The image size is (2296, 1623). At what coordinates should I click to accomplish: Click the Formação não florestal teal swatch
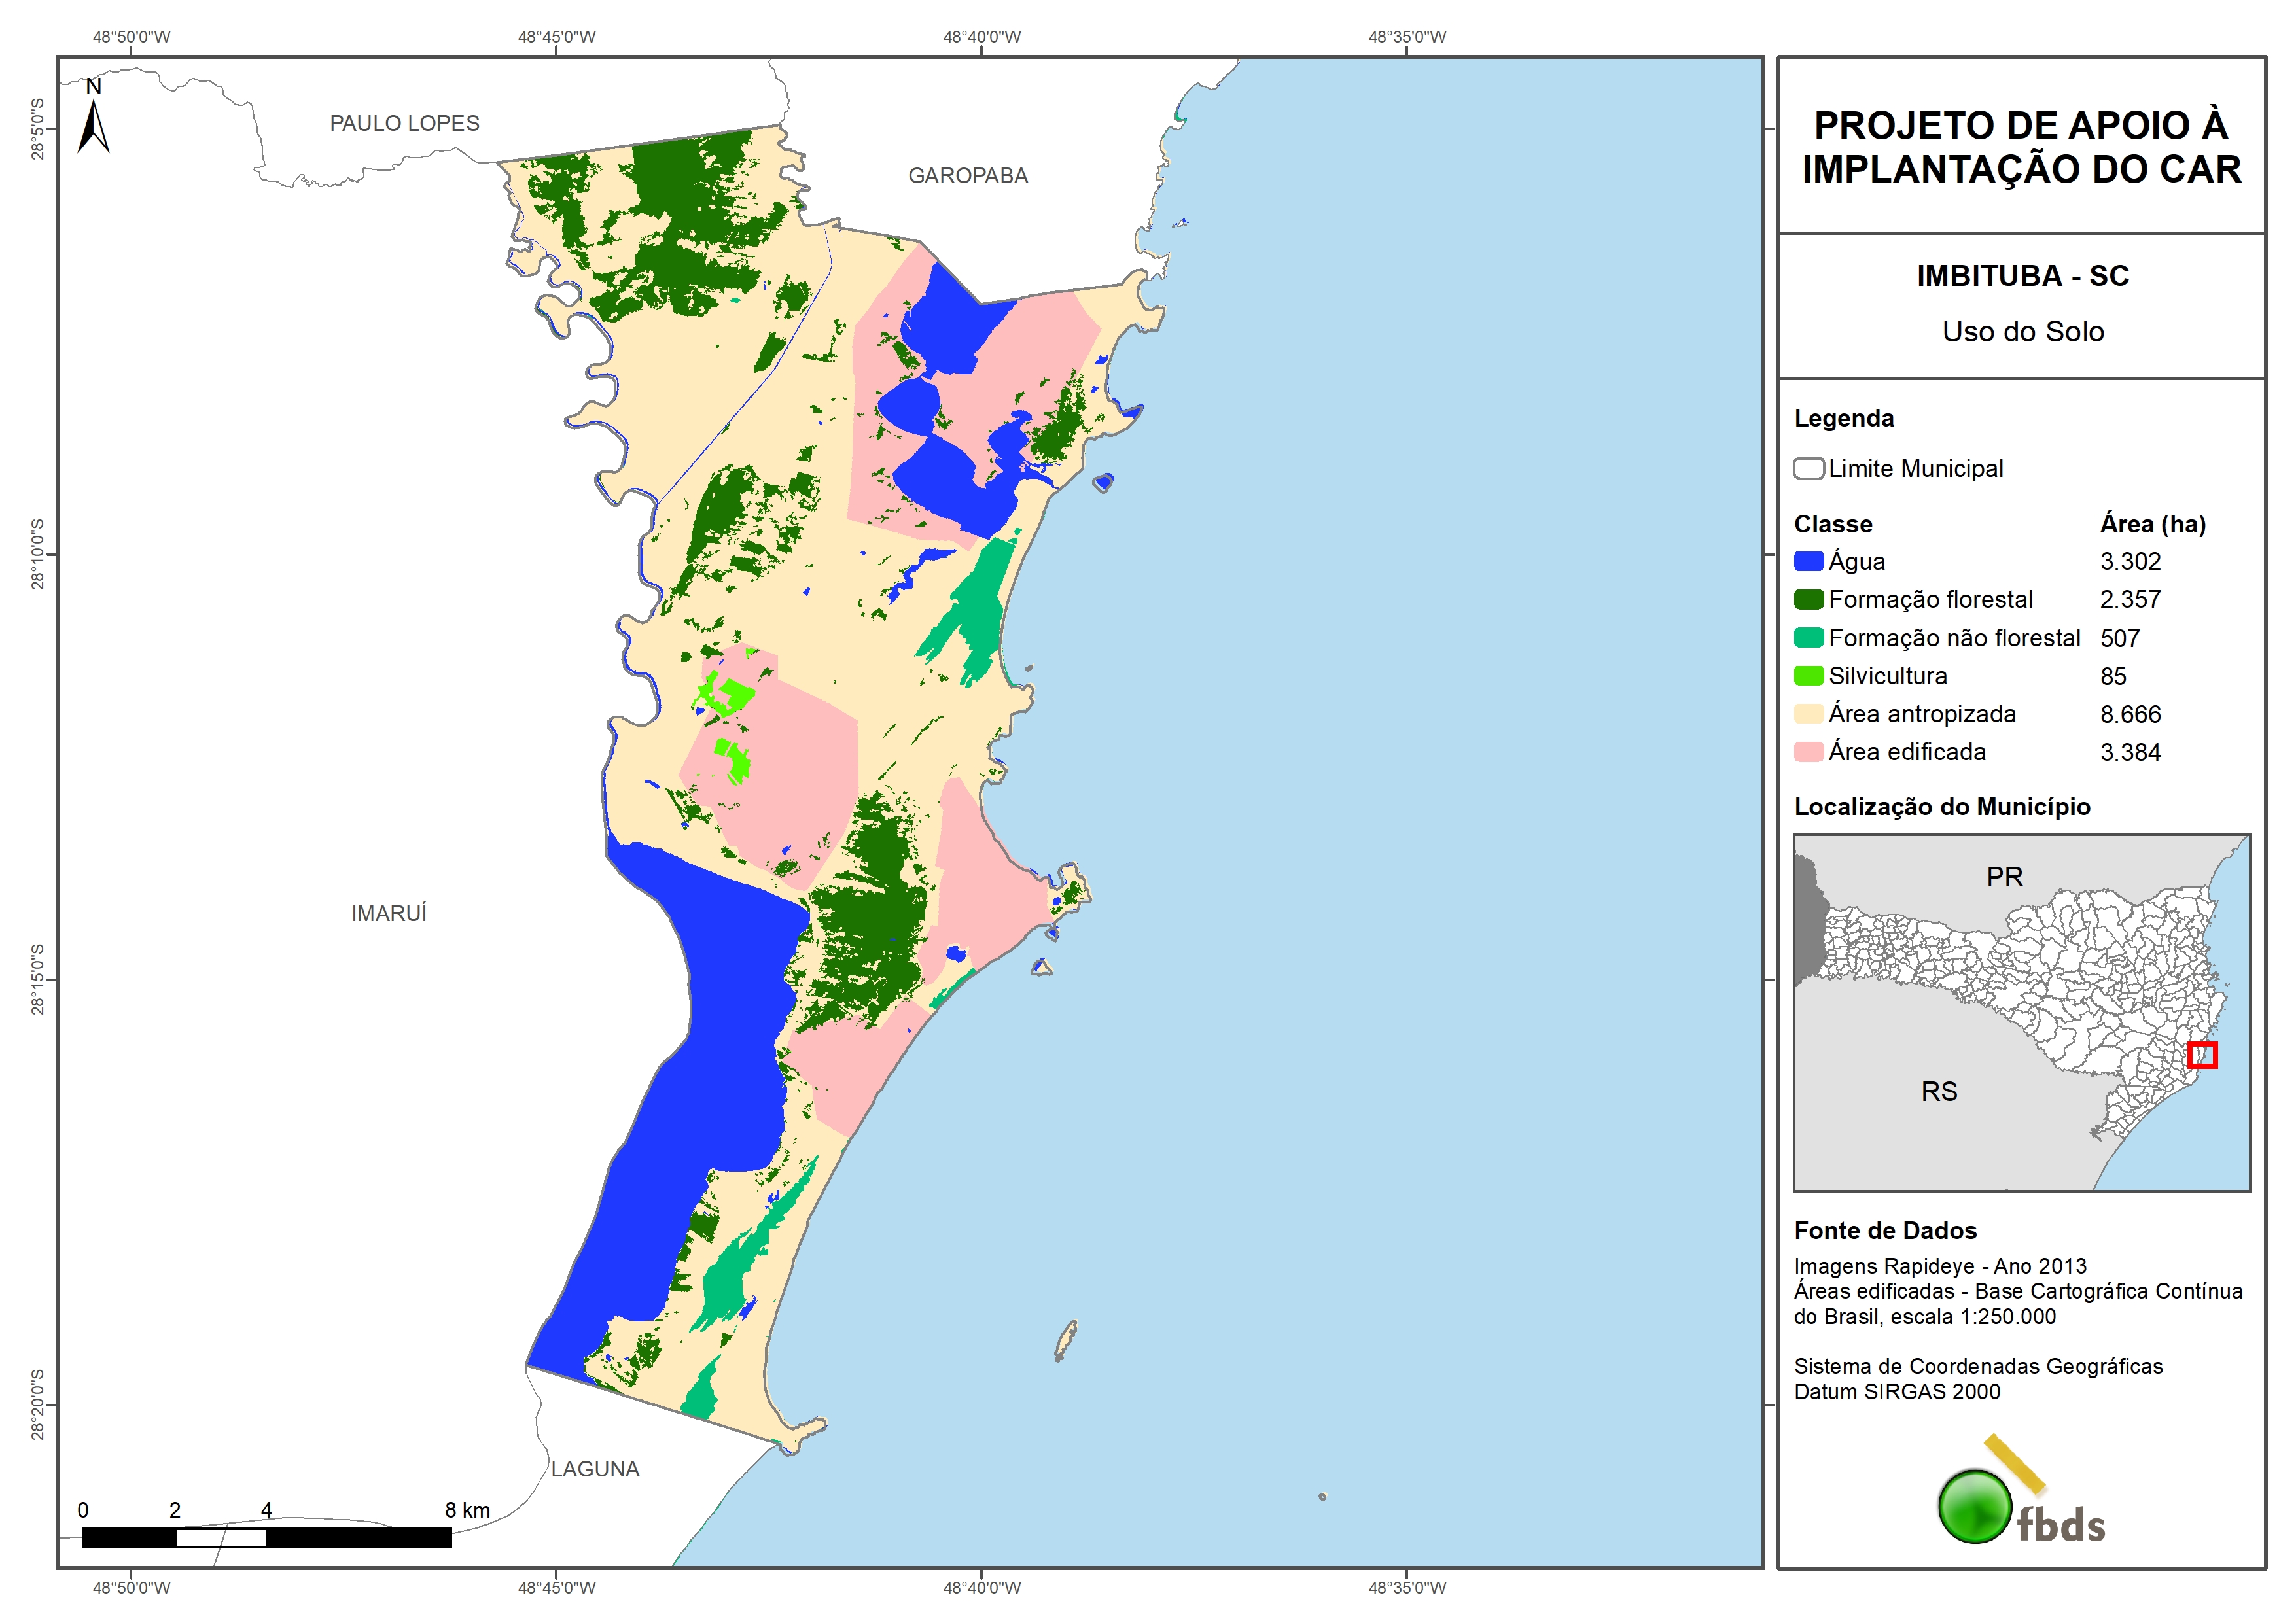[1808, 638]
